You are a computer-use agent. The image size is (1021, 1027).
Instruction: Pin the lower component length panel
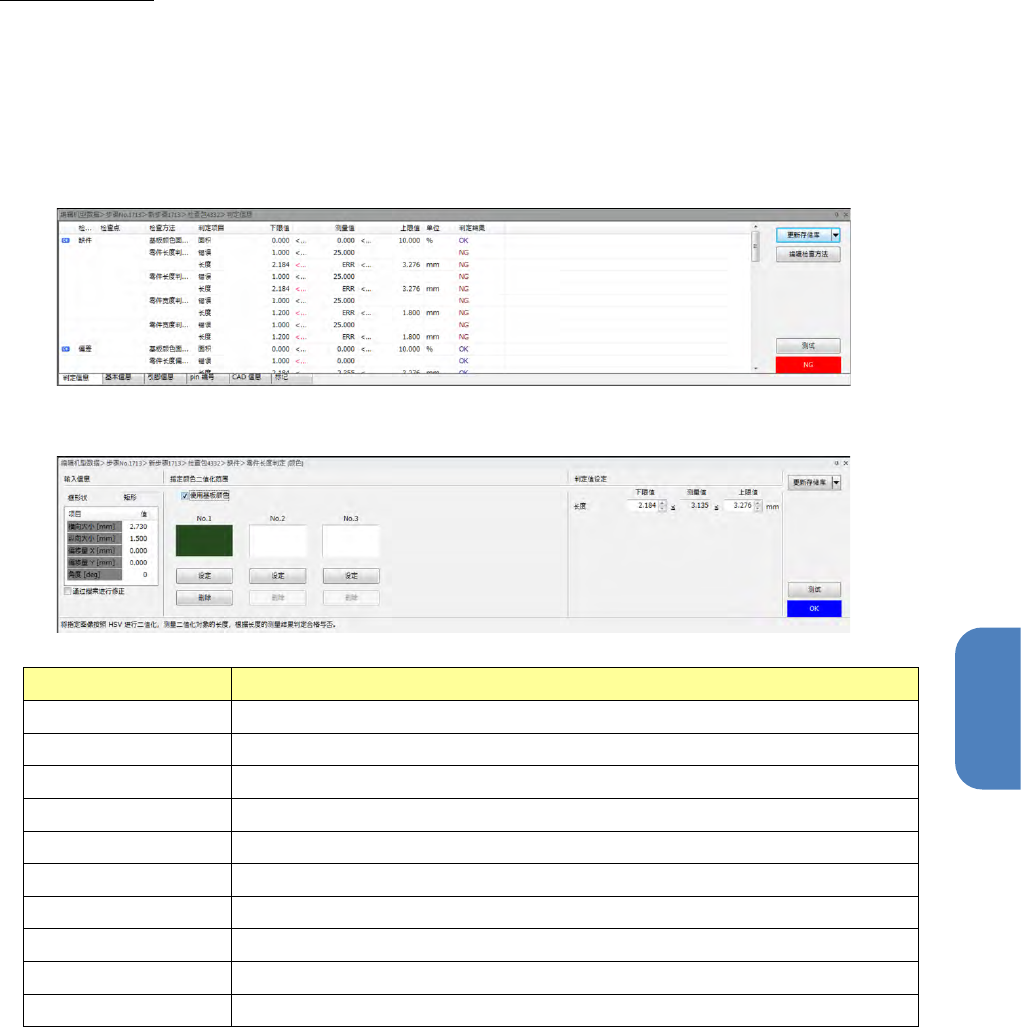836,463
